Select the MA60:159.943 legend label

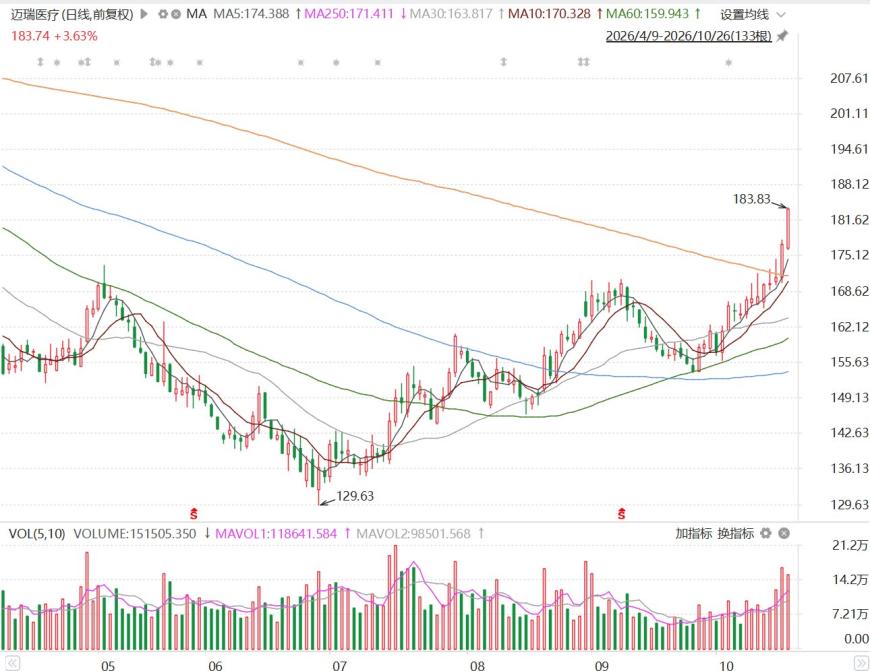pos(648,14)
